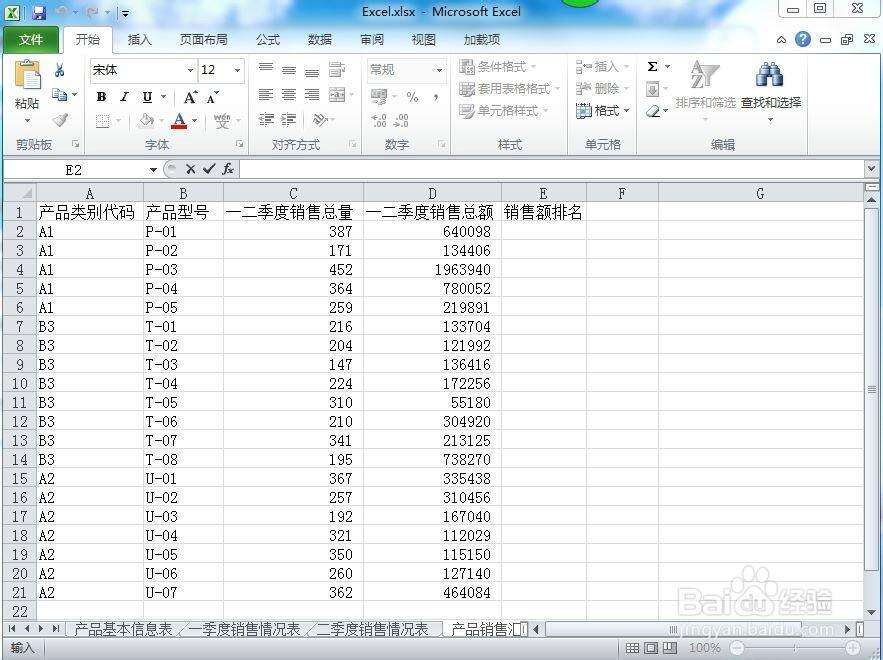Viewport: 883px width, 660px height.
Task: Click Save icon in quick access toolbar
Action: [39, 12]
